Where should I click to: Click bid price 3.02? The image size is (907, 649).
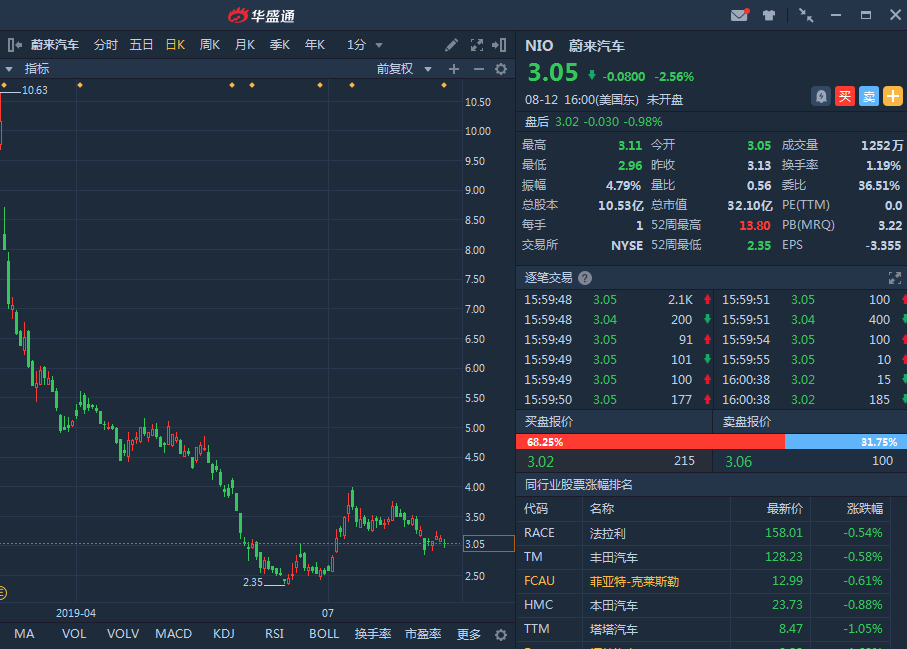click(x=540, y=462)
